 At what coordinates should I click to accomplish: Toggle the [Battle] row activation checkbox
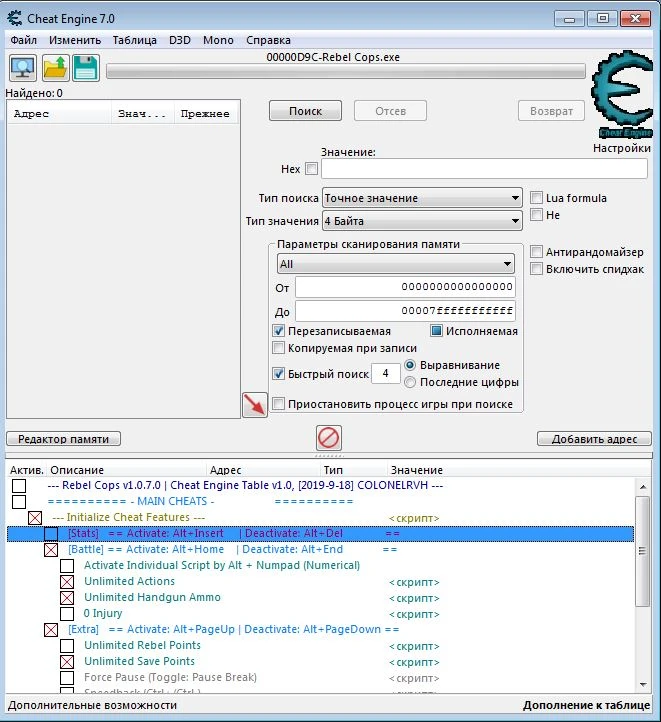pyautogui.click(x=51, y=550)
